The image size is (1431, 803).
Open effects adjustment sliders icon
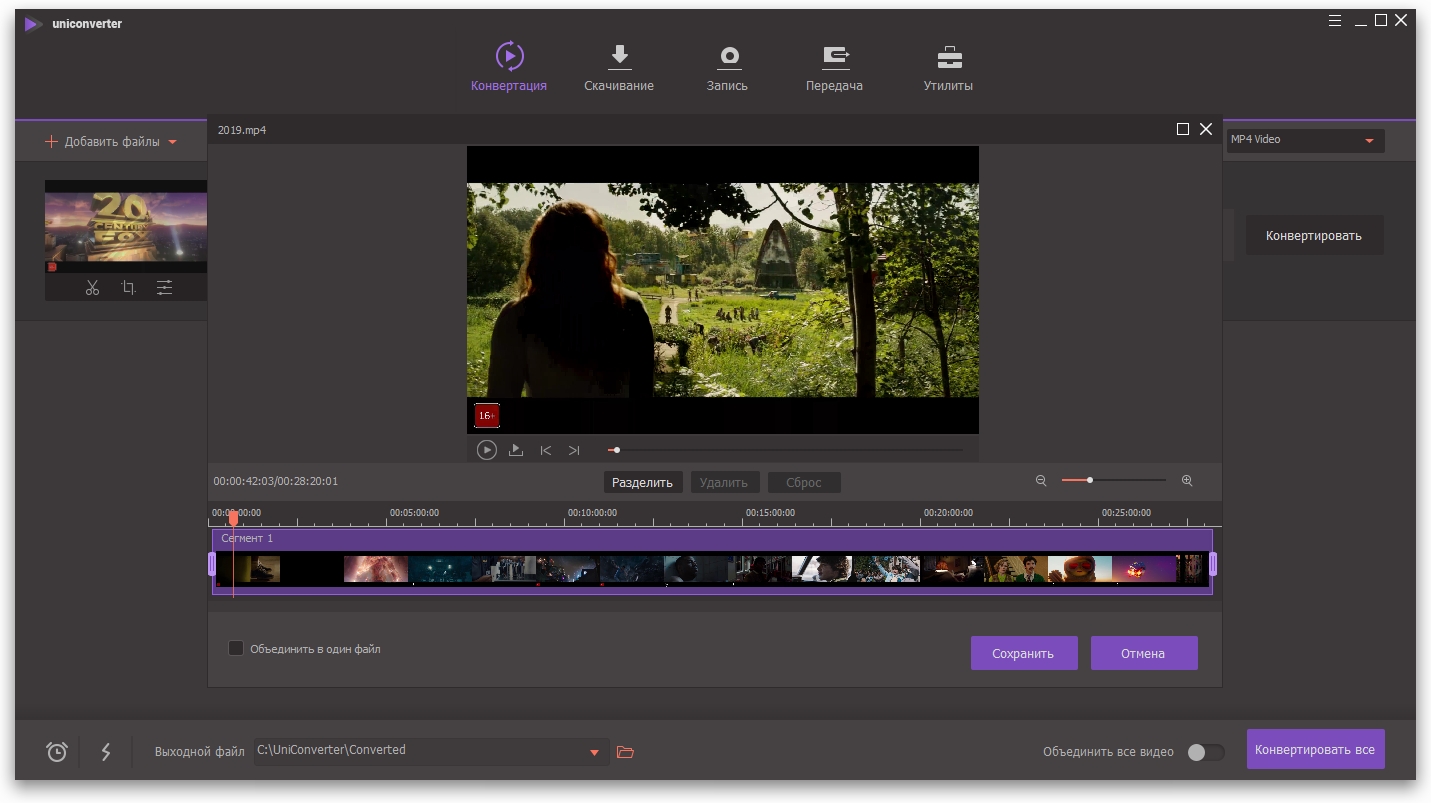pos(164,288)
